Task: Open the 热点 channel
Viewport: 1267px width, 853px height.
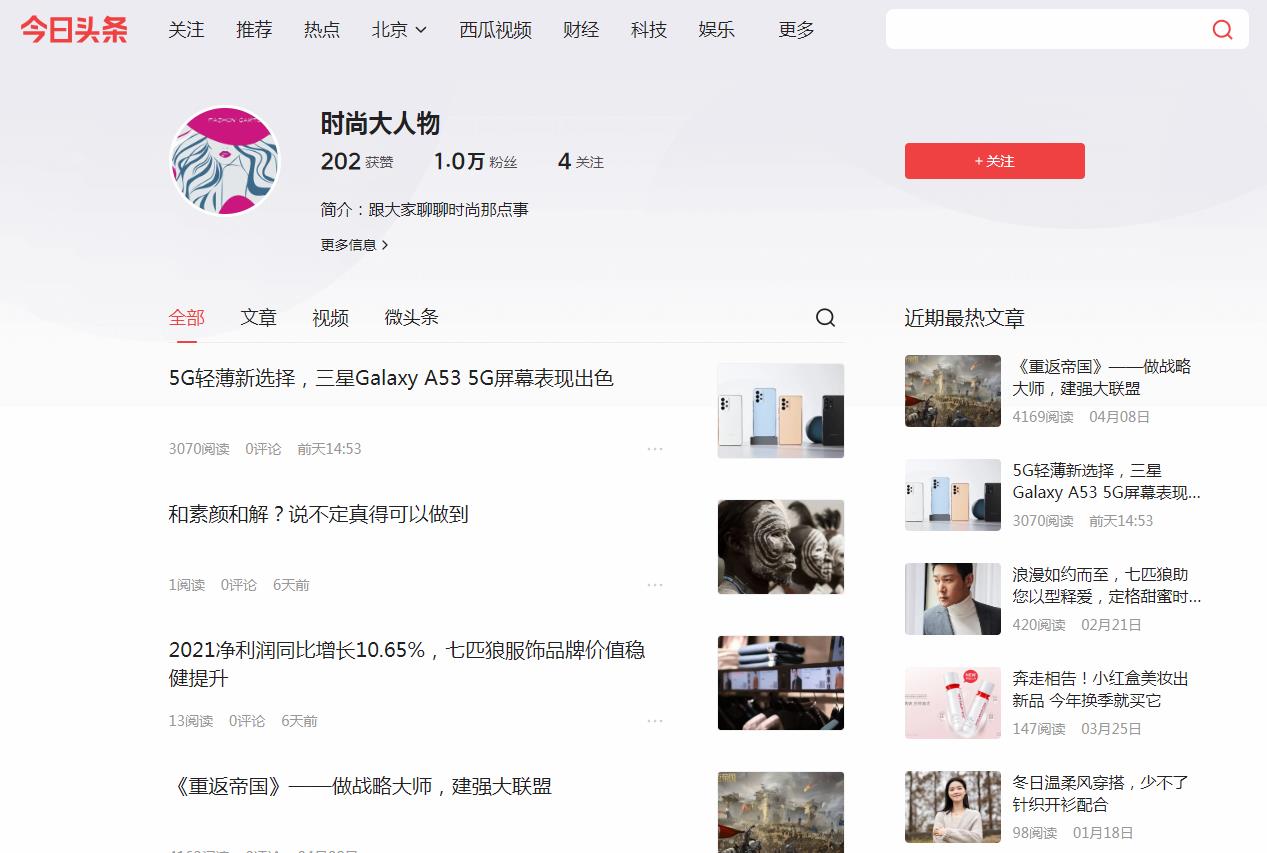Action: [322, 30]
